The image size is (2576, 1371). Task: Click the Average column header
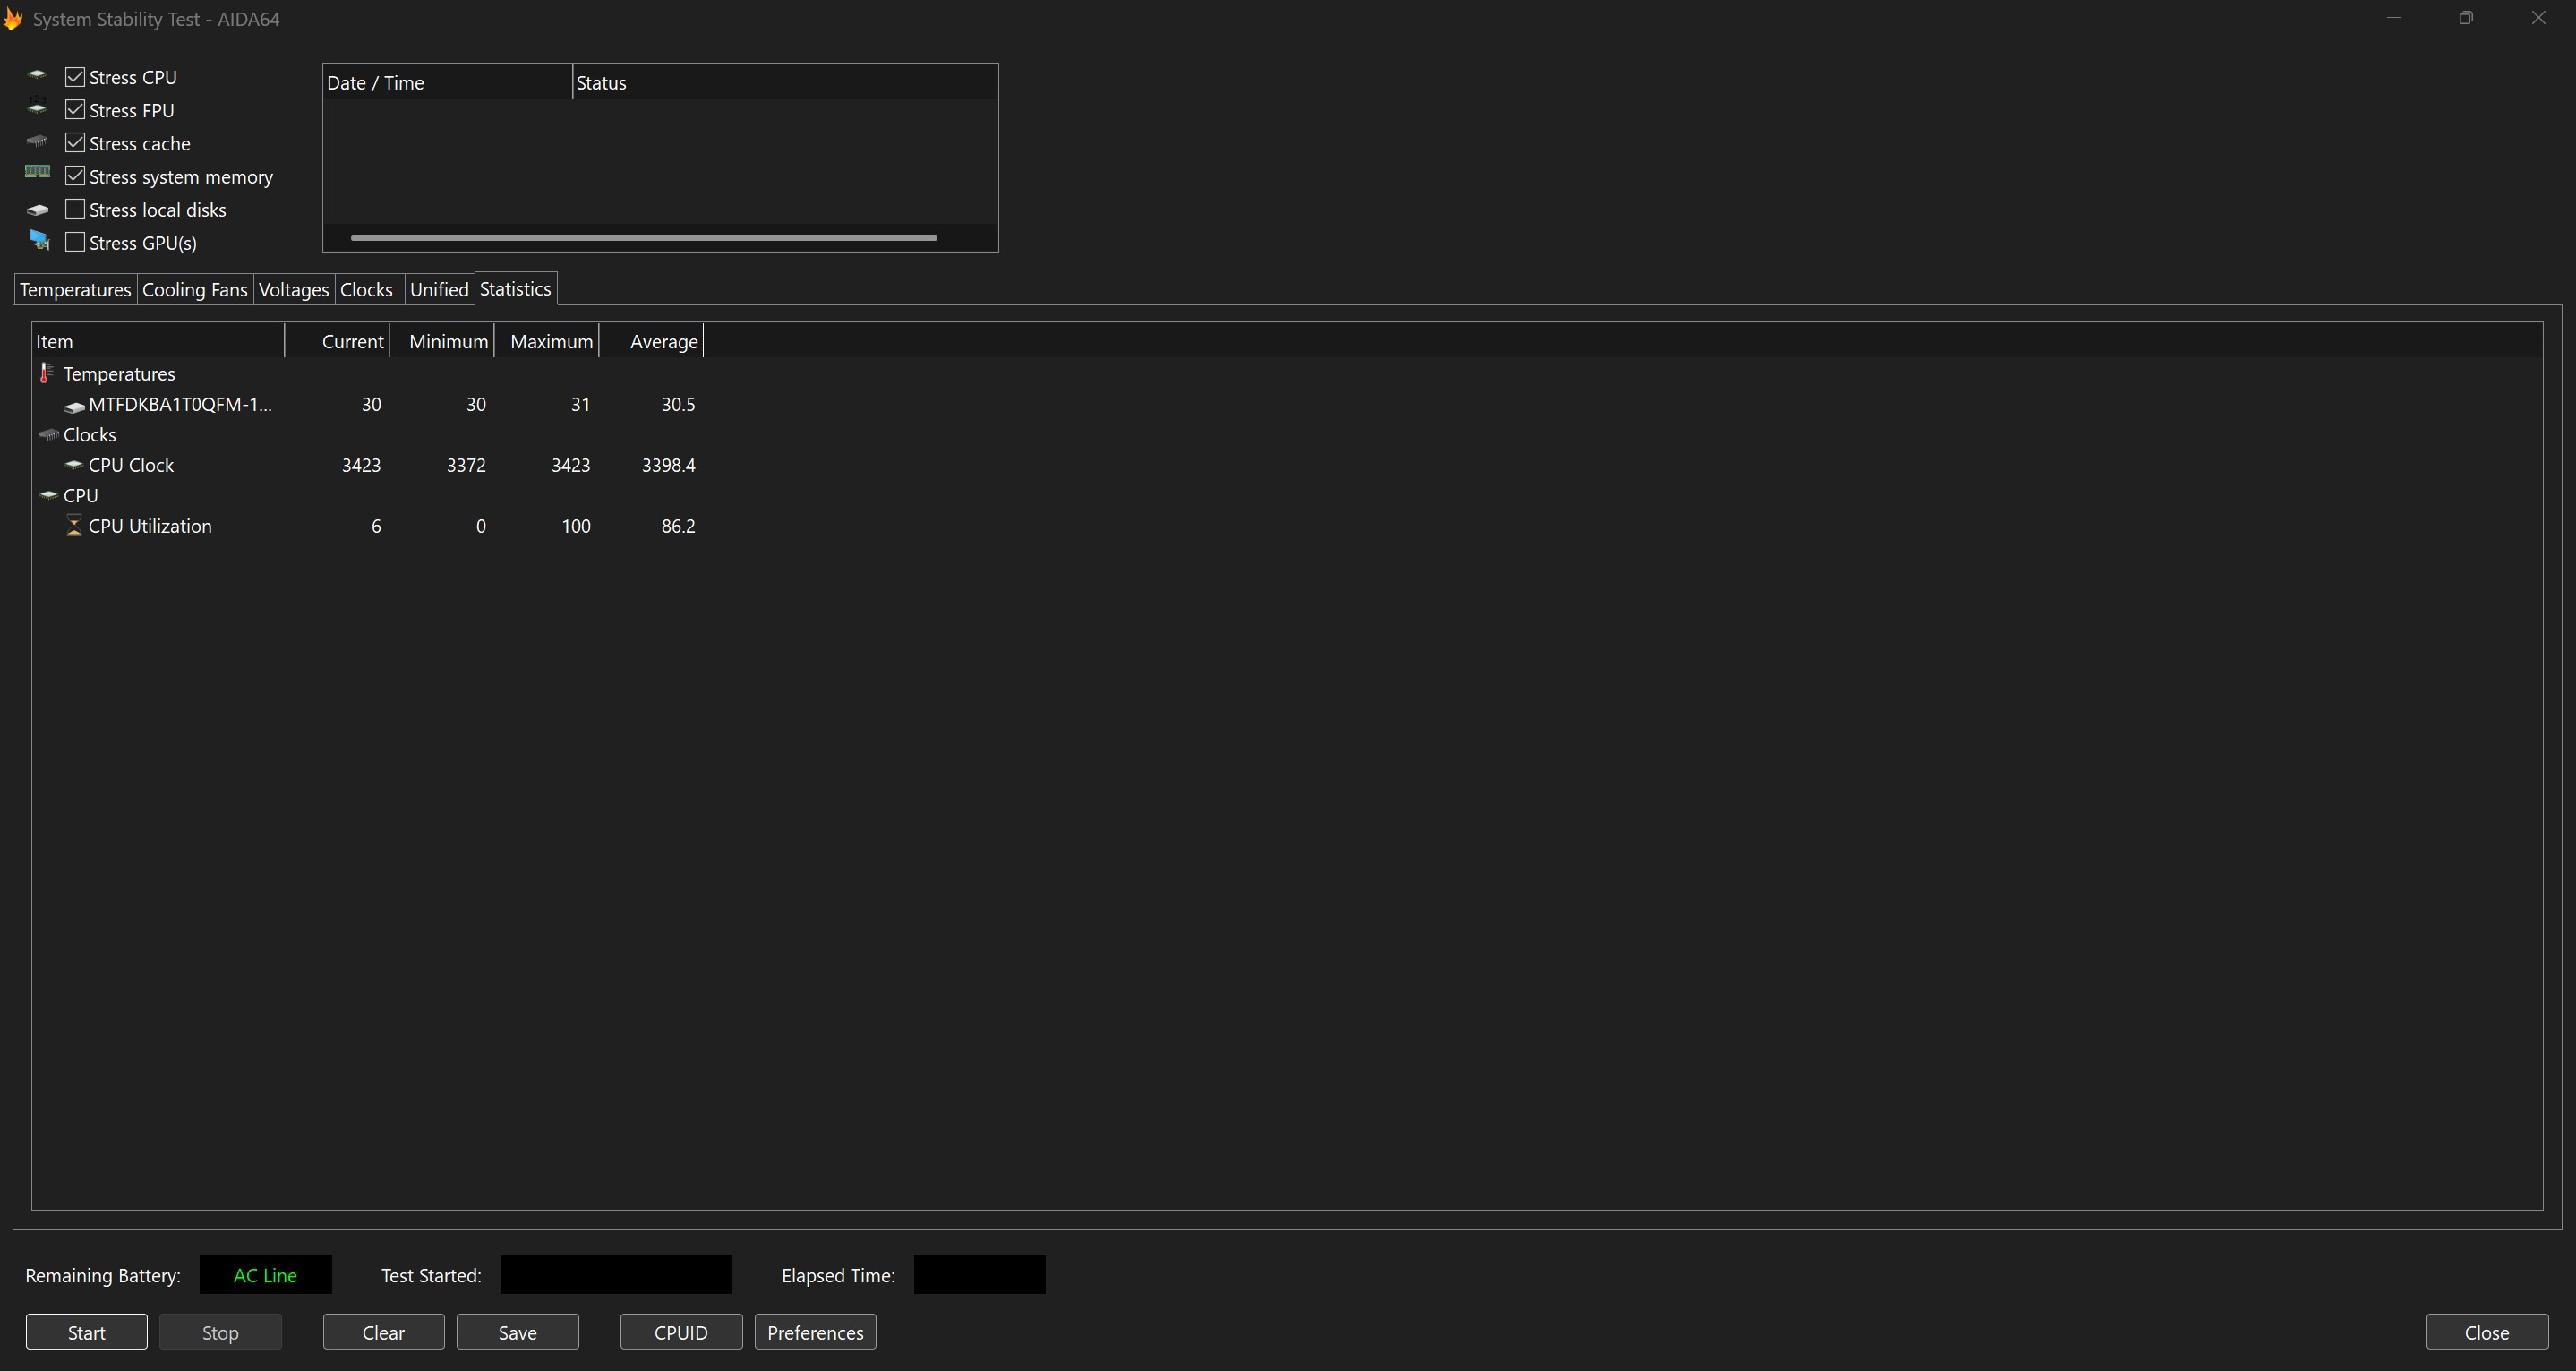point(653,341)
